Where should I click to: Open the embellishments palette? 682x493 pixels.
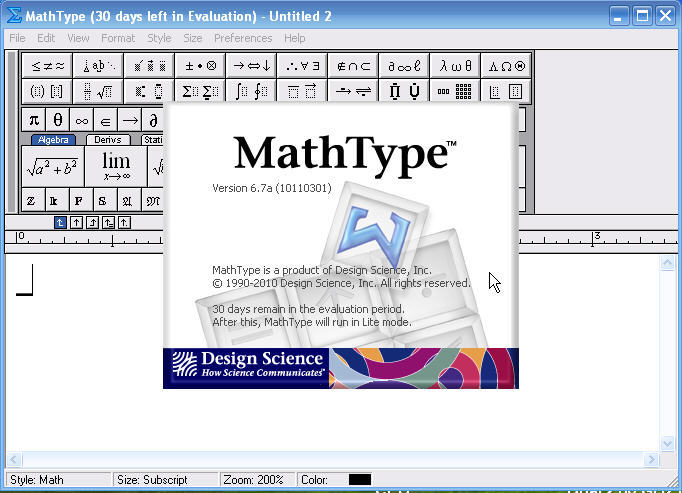(x=149, y=66)
